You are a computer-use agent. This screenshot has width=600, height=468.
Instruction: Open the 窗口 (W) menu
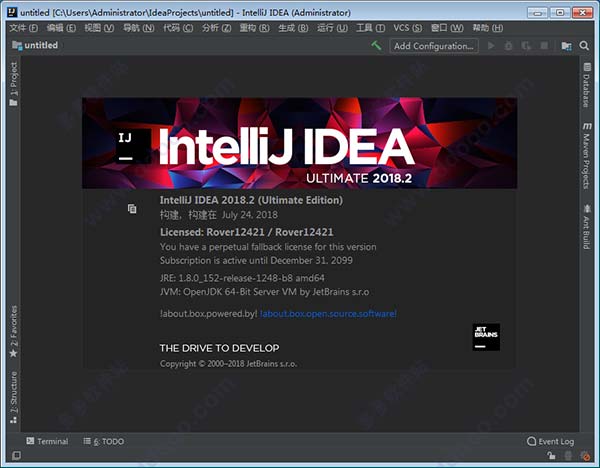point(447,28)
